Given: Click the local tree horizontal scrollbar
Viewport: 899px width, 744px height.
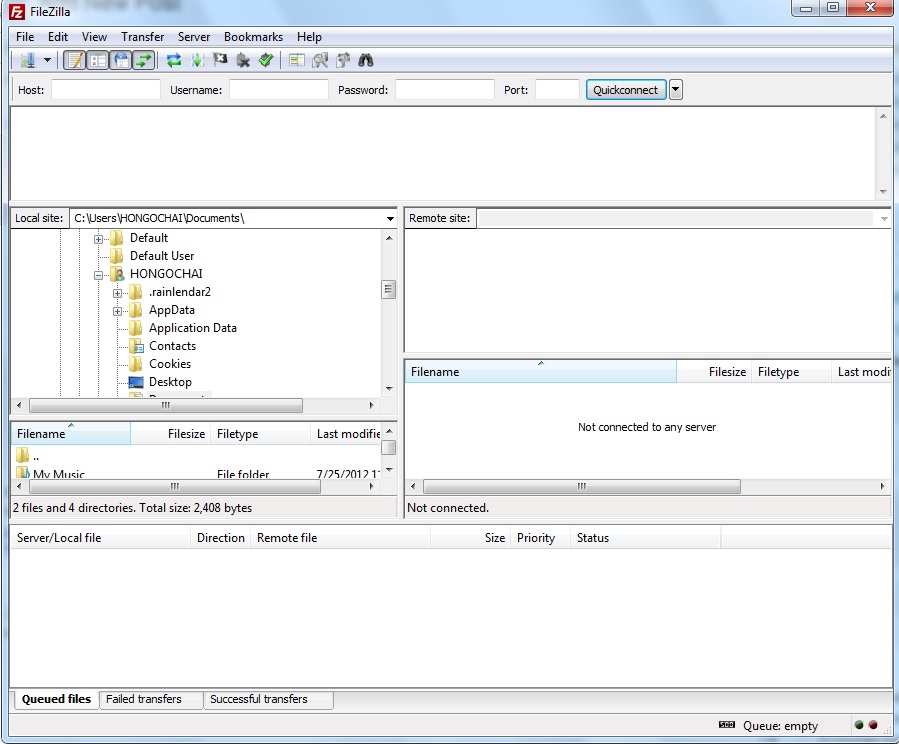Looking at the screenshot, I should (x=166, y=405).
